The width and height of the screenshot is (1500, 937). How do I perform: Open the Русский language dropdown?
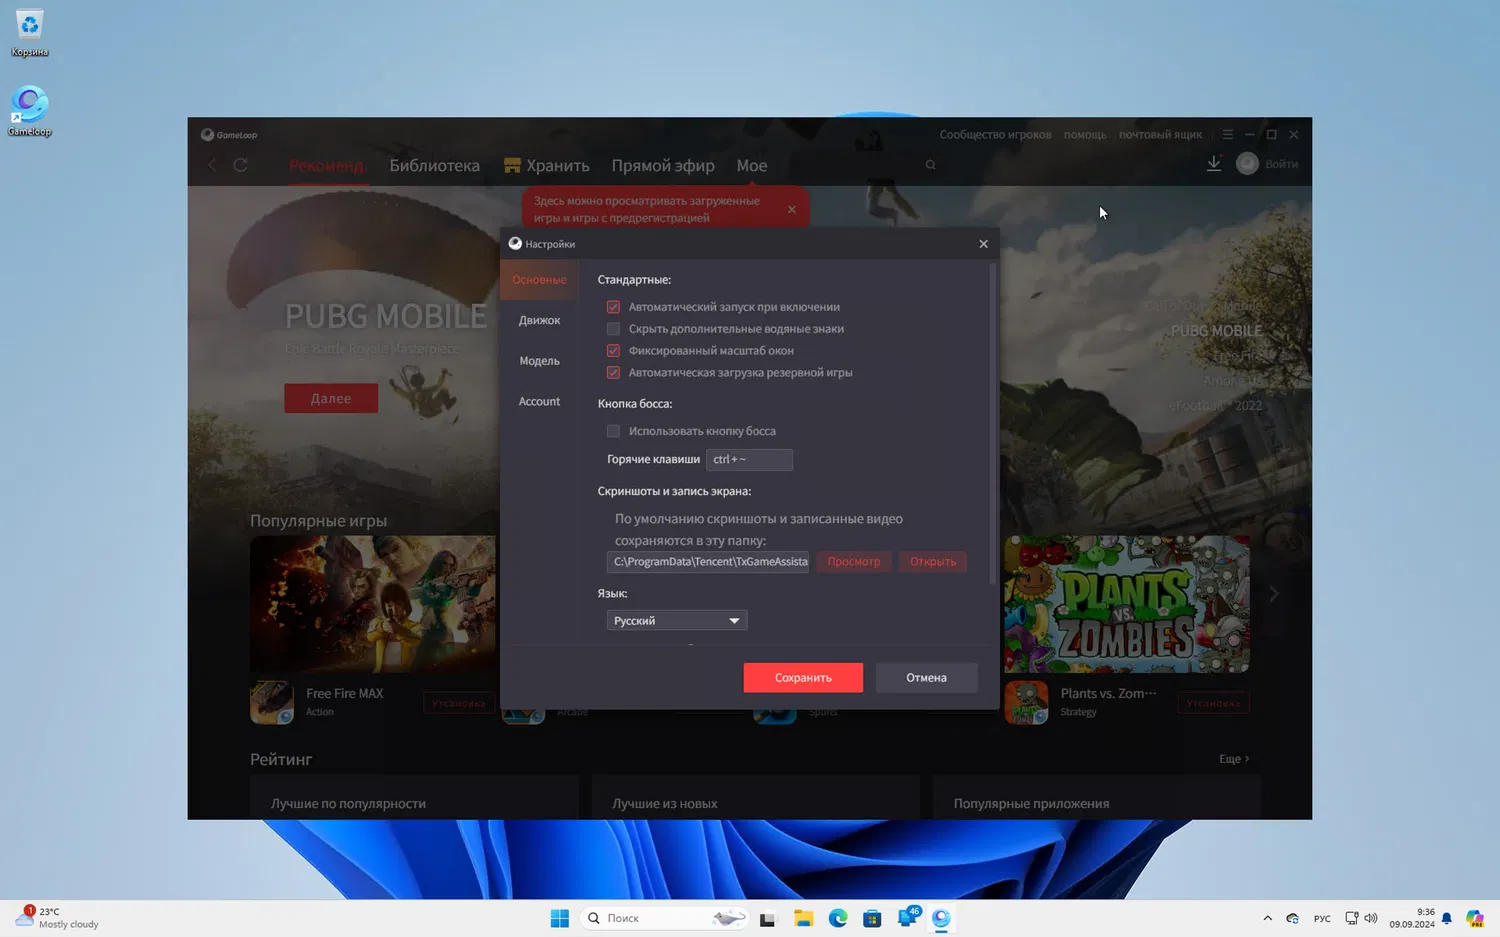click(x=677, y=621)
